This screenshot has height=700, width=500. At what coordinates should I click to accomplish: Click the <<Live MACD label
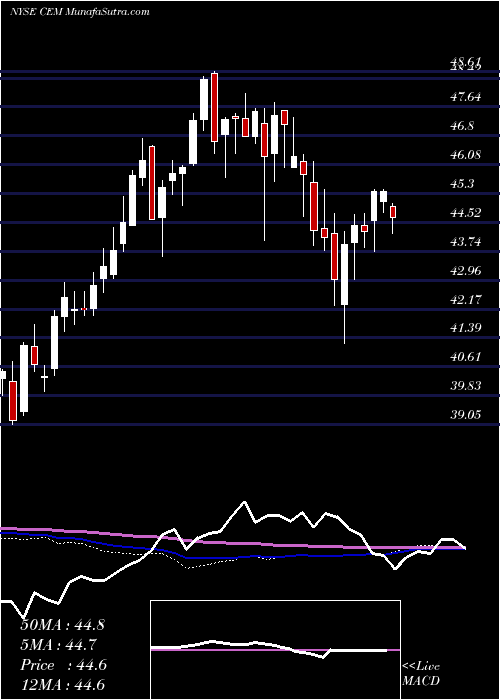[421, 673]
